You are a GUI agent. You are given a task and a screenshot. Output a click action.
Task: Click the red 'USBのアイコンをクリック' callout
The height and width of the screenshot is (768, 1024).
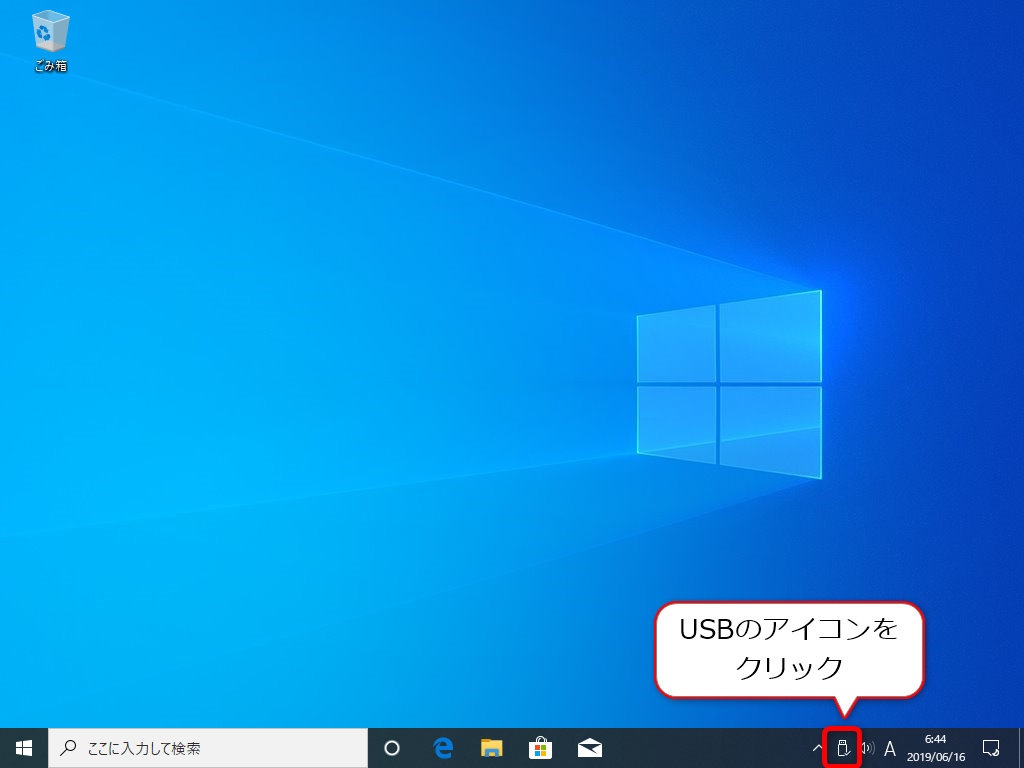coord(790,650)
